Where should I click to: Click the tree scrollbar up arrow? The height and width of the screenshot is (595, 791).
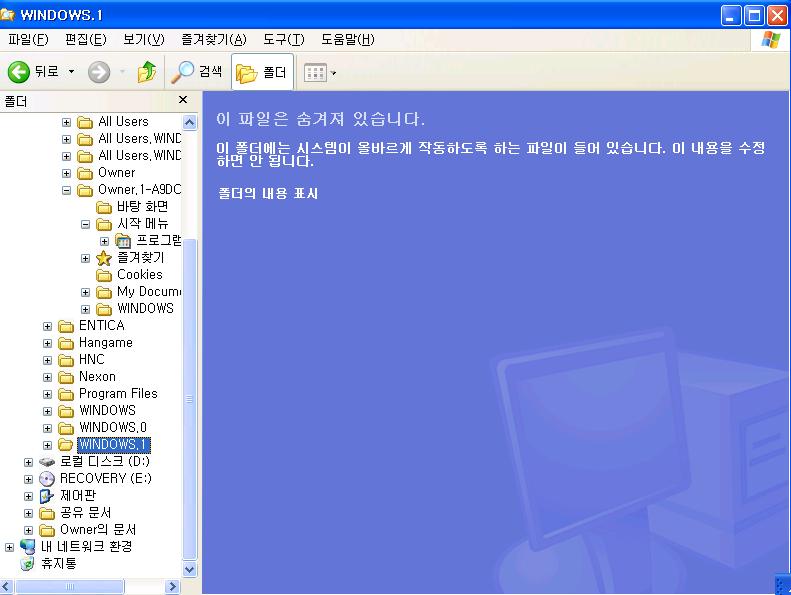point(190,122)
